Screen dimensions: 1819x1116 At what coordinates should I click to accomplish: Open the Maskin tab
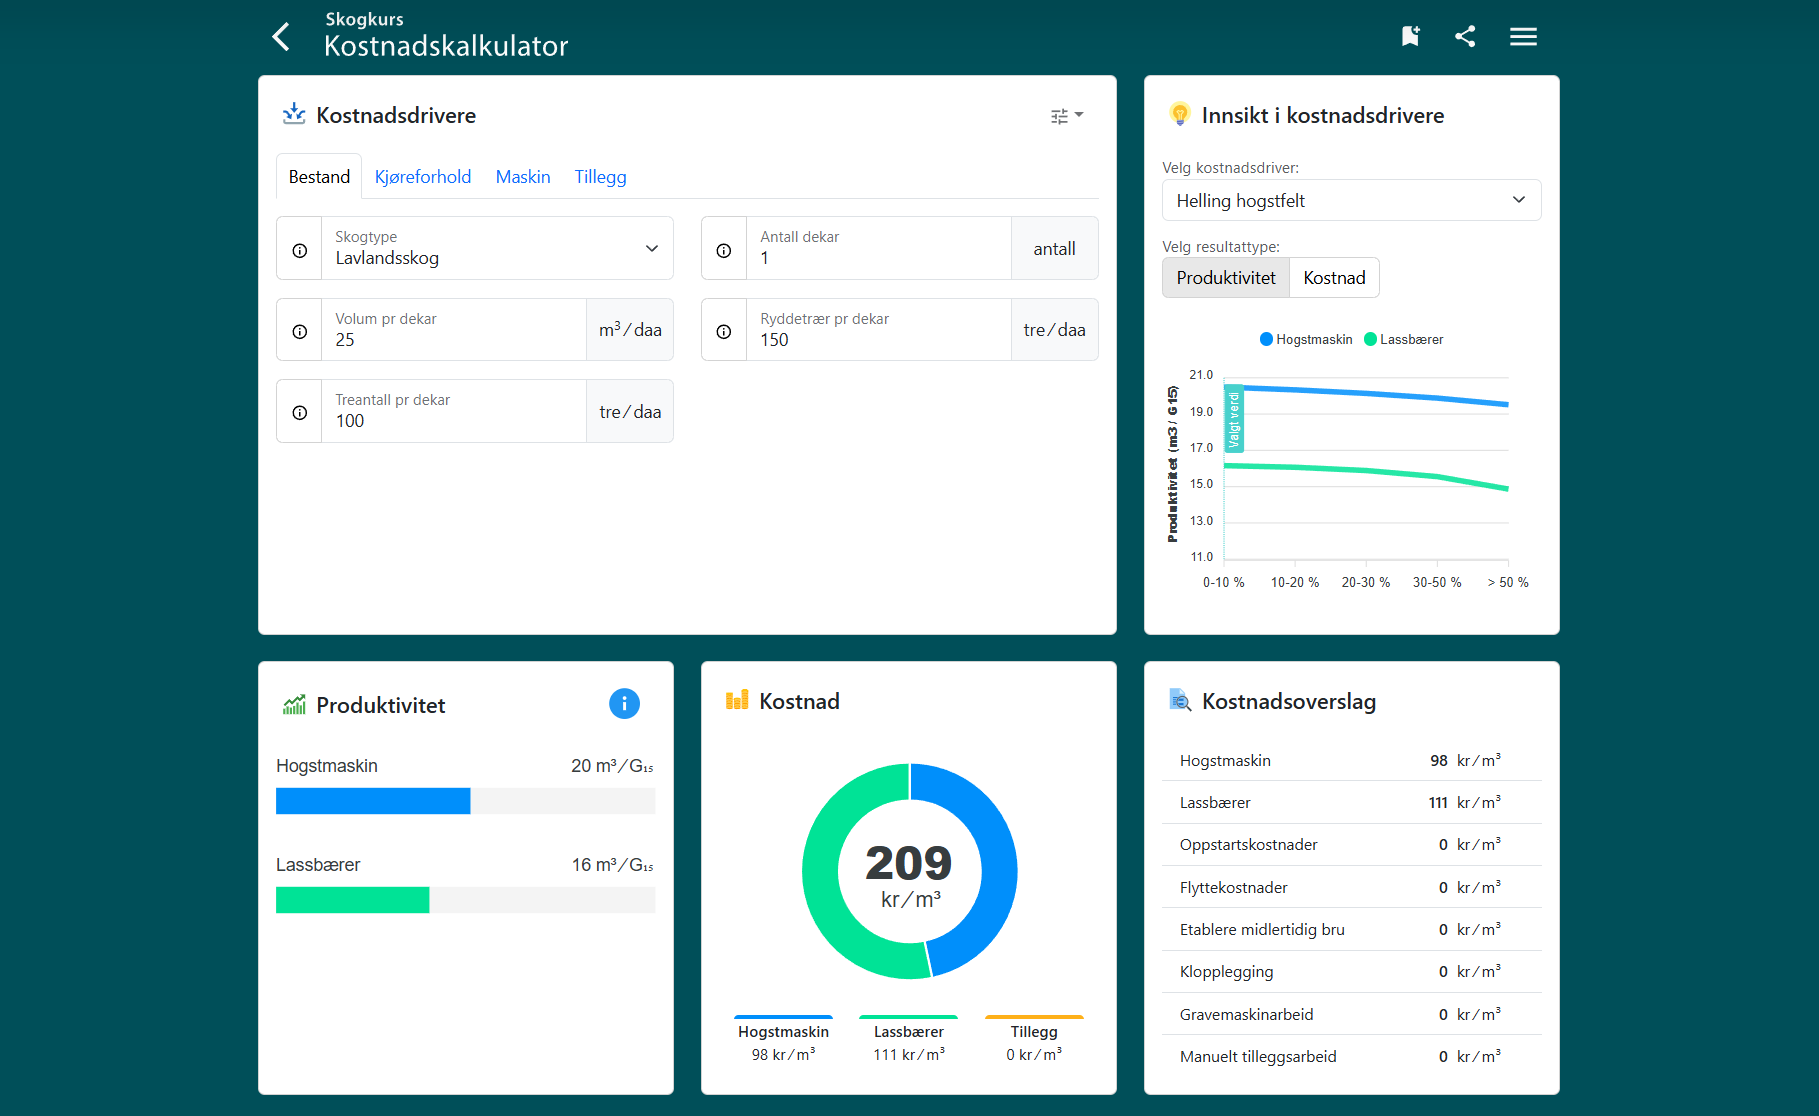click(523, 177)
